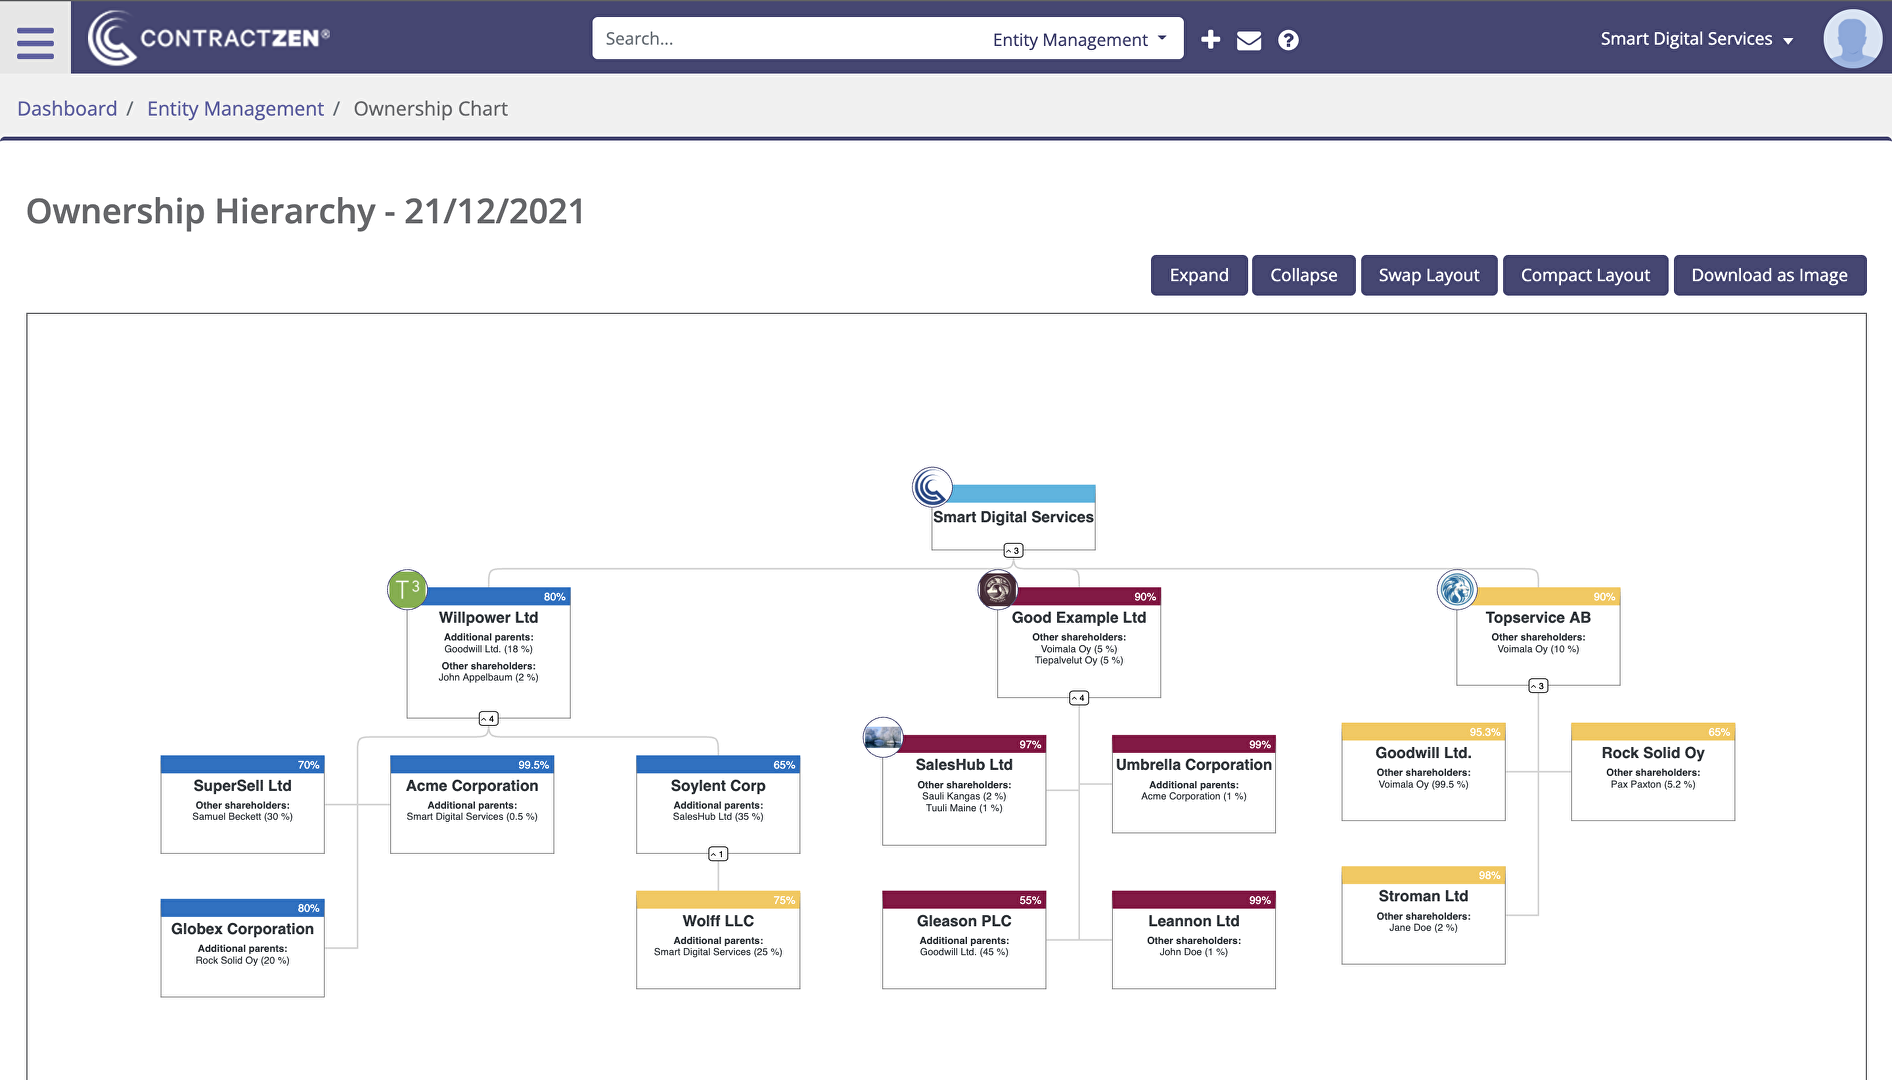Click the 99.5% label on Acme Corporation
Screen dimensions: 1892x1080
[x=533, y=765]
